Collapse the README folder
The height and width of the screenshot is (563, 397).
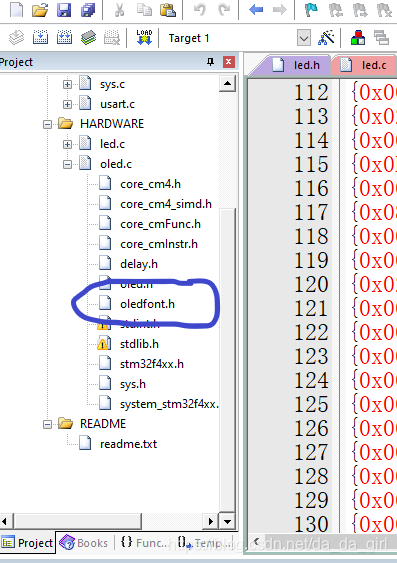[x=47, y=424]
